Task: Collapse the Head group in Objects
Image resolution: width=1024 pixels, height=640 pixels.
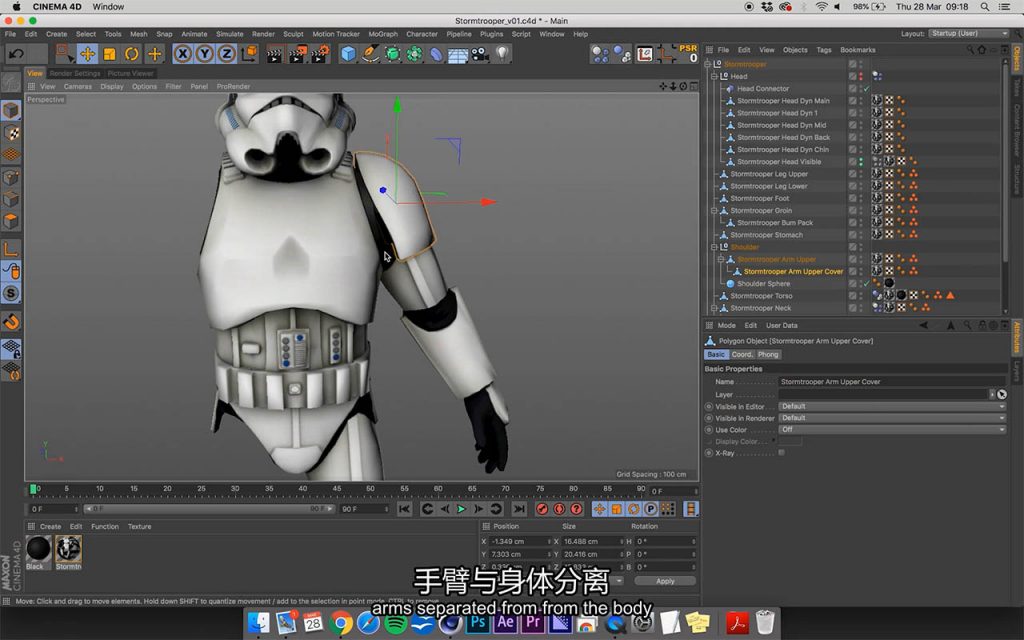Action: [x=714, y=76]
